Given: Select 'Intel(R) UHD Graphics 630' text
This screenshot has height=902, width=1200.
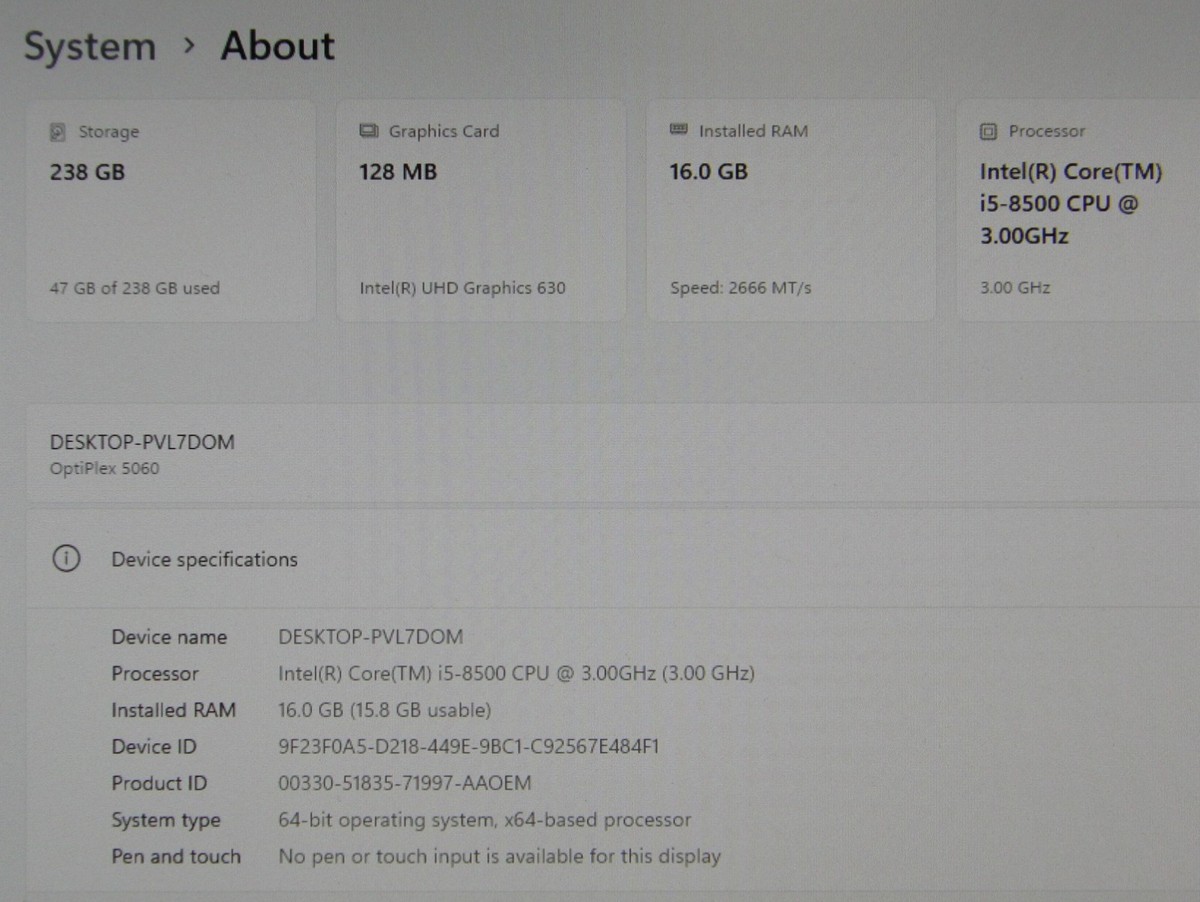Looking at the screenshot, I should click(462, 288).
